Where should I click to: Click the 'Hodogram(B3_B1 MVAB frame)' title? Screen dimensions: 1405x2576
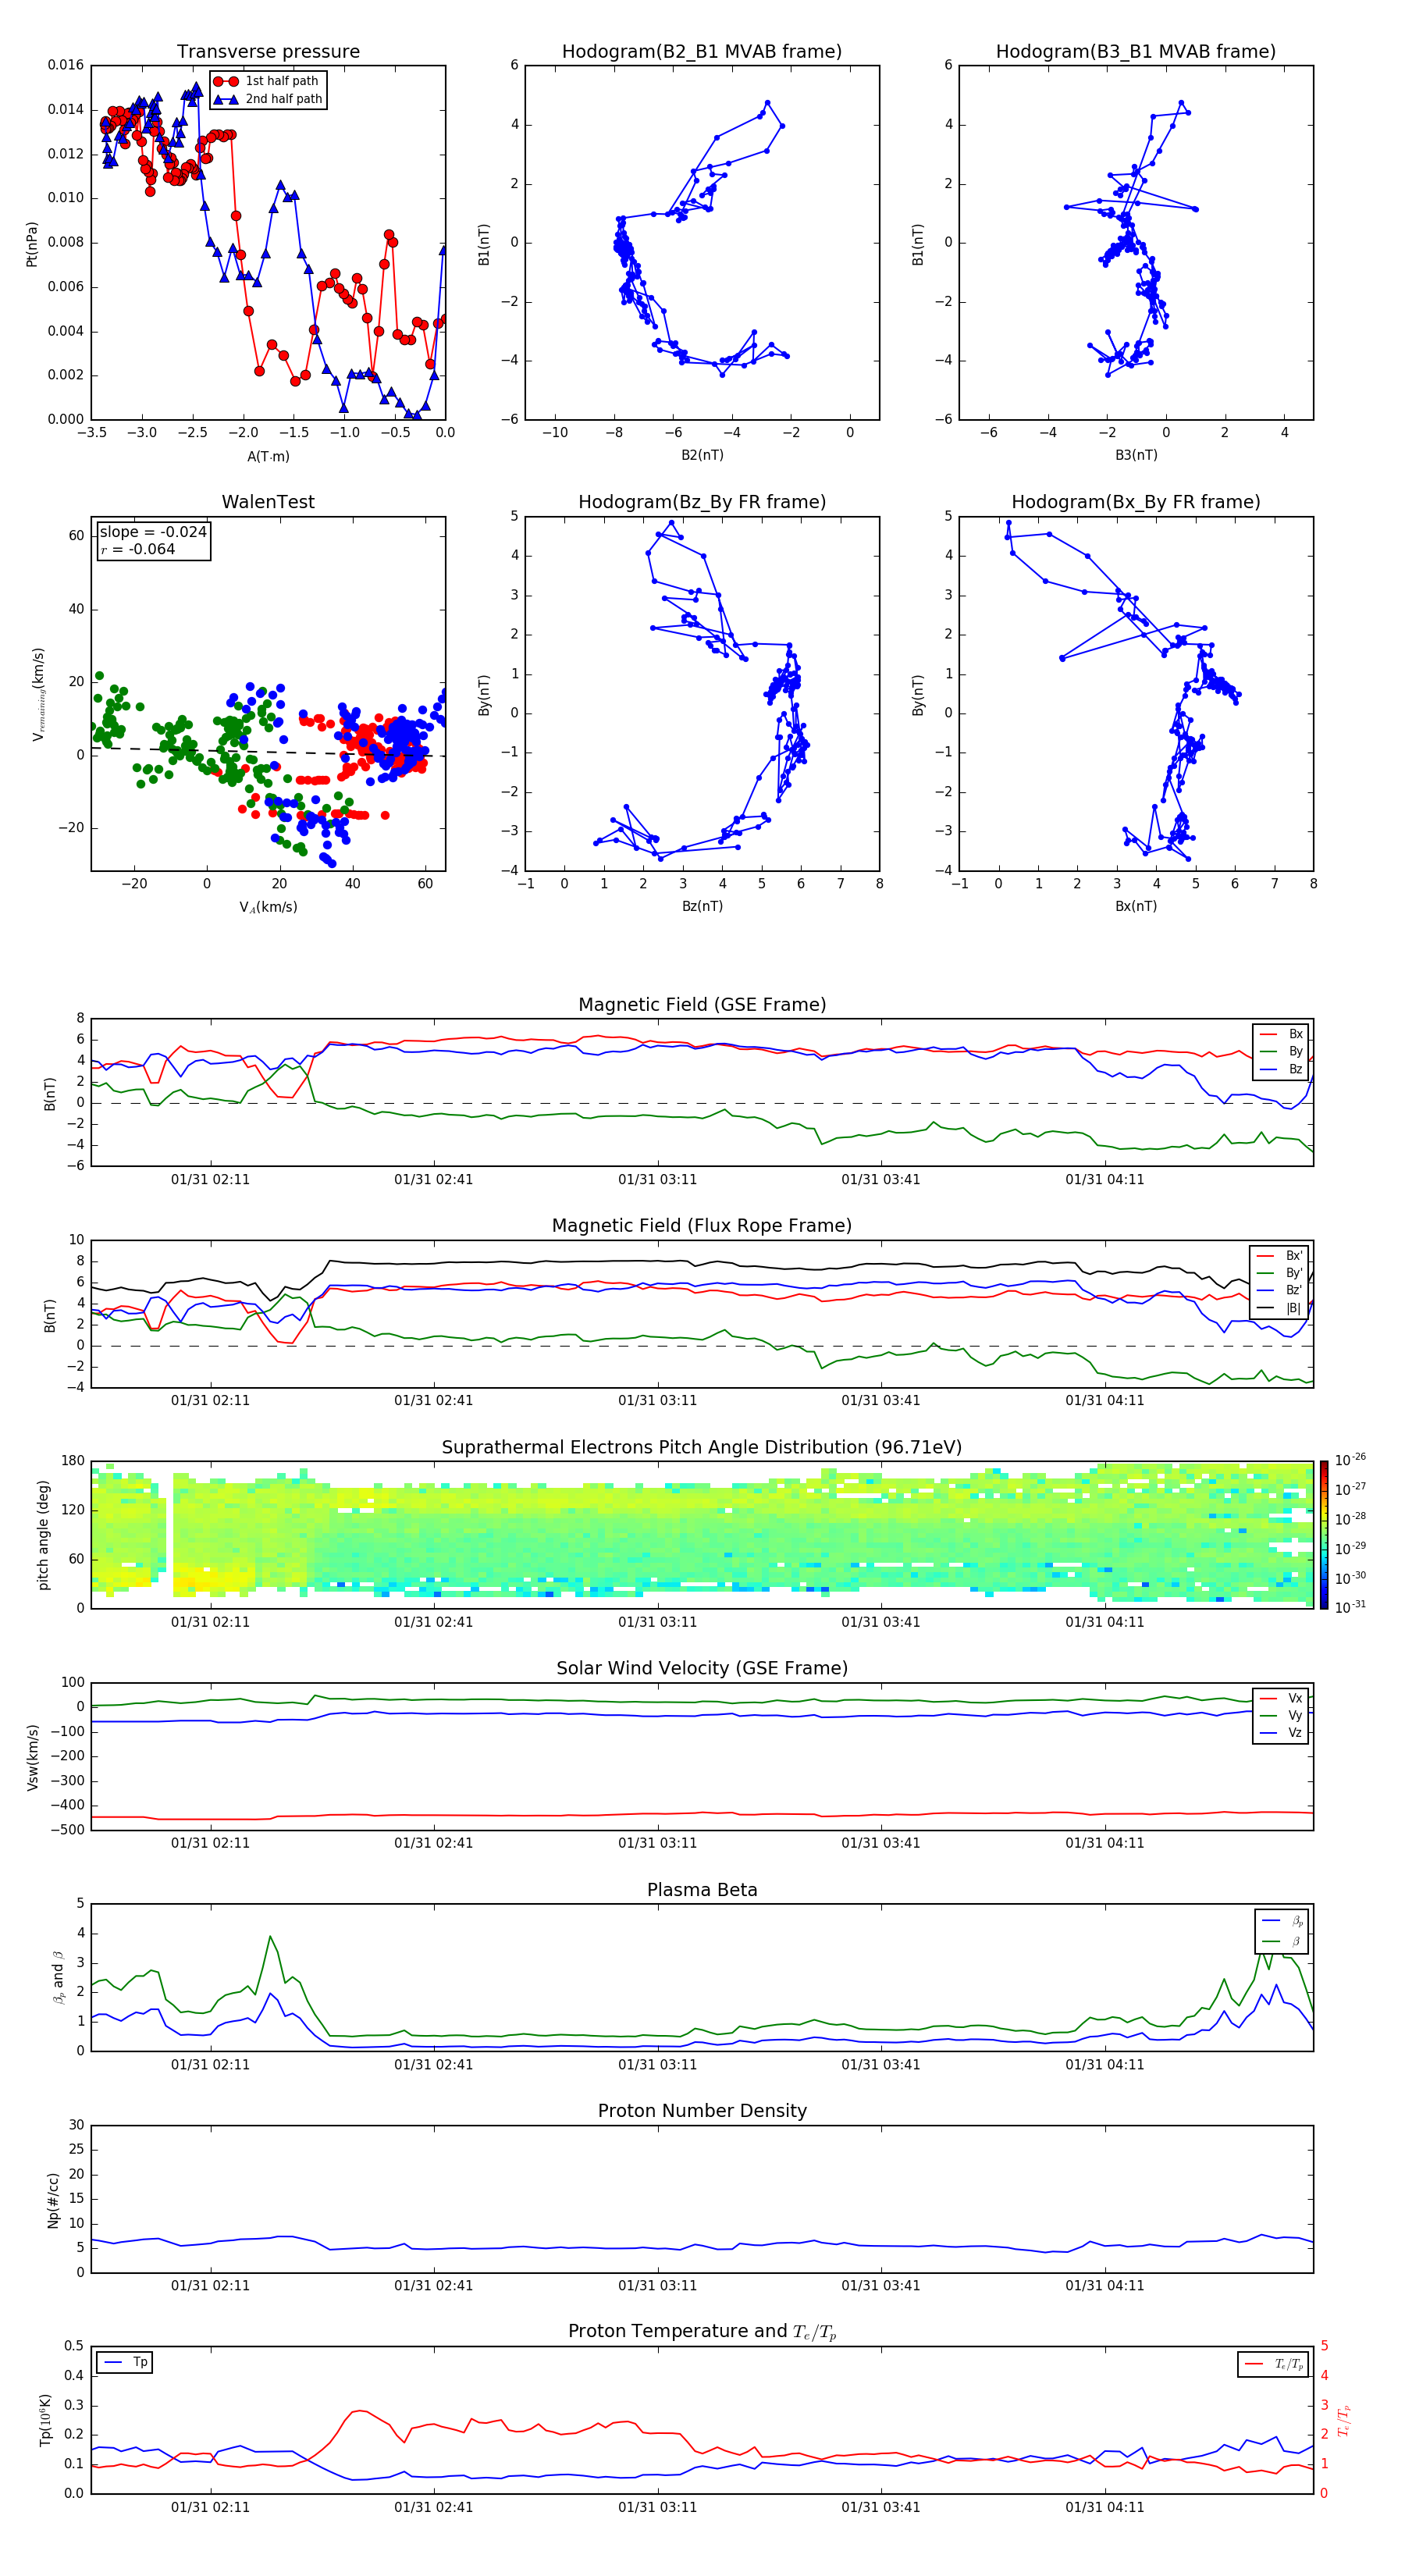click(x=1136, y=51)
